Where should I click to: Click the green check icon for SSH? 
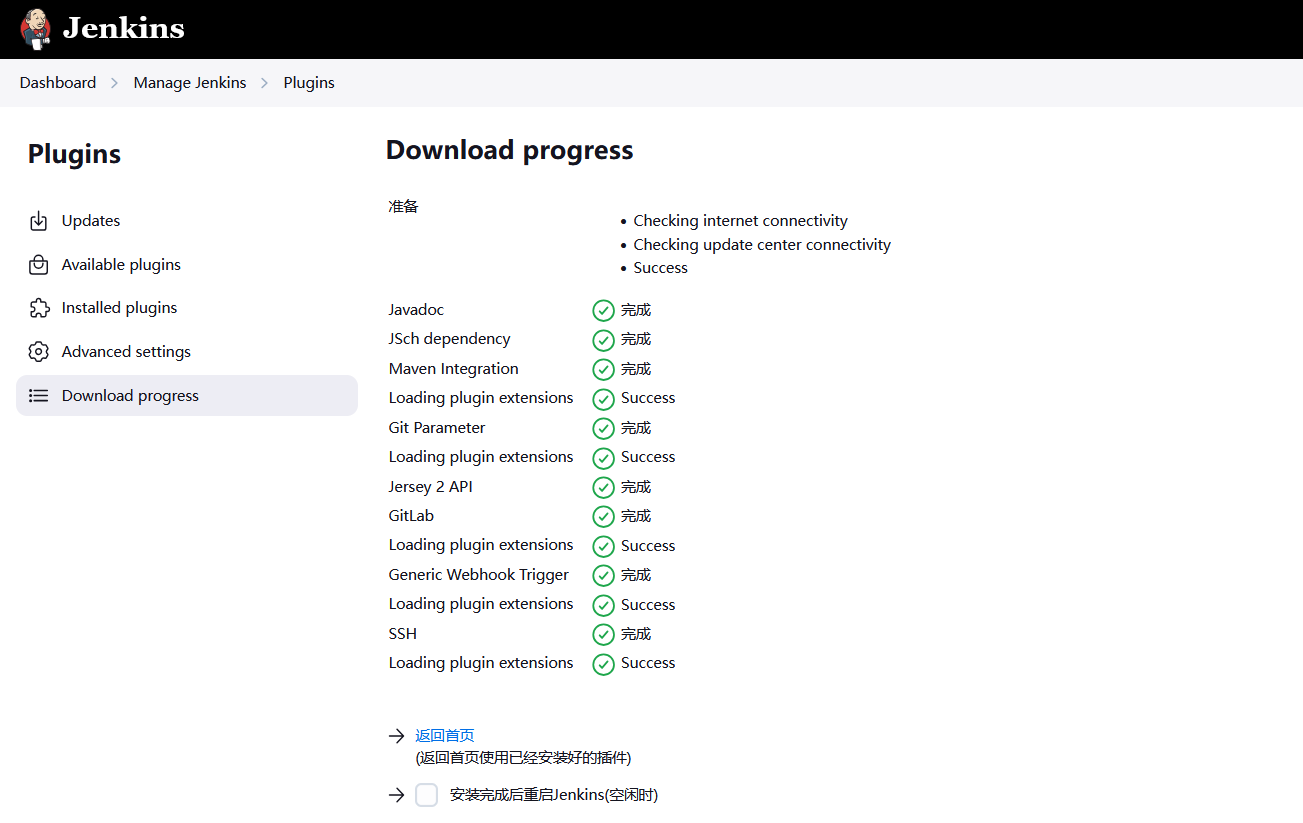[603, 635]
